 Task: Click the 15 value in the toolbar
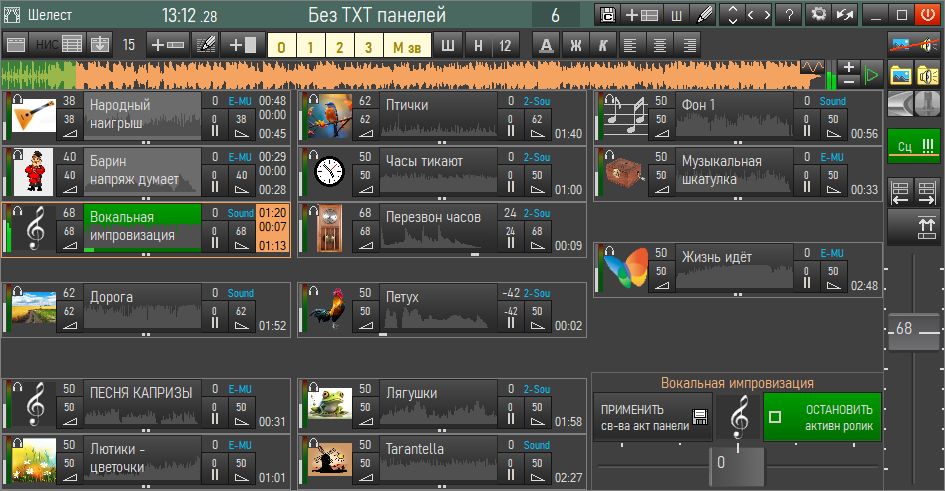coord(129,45)
